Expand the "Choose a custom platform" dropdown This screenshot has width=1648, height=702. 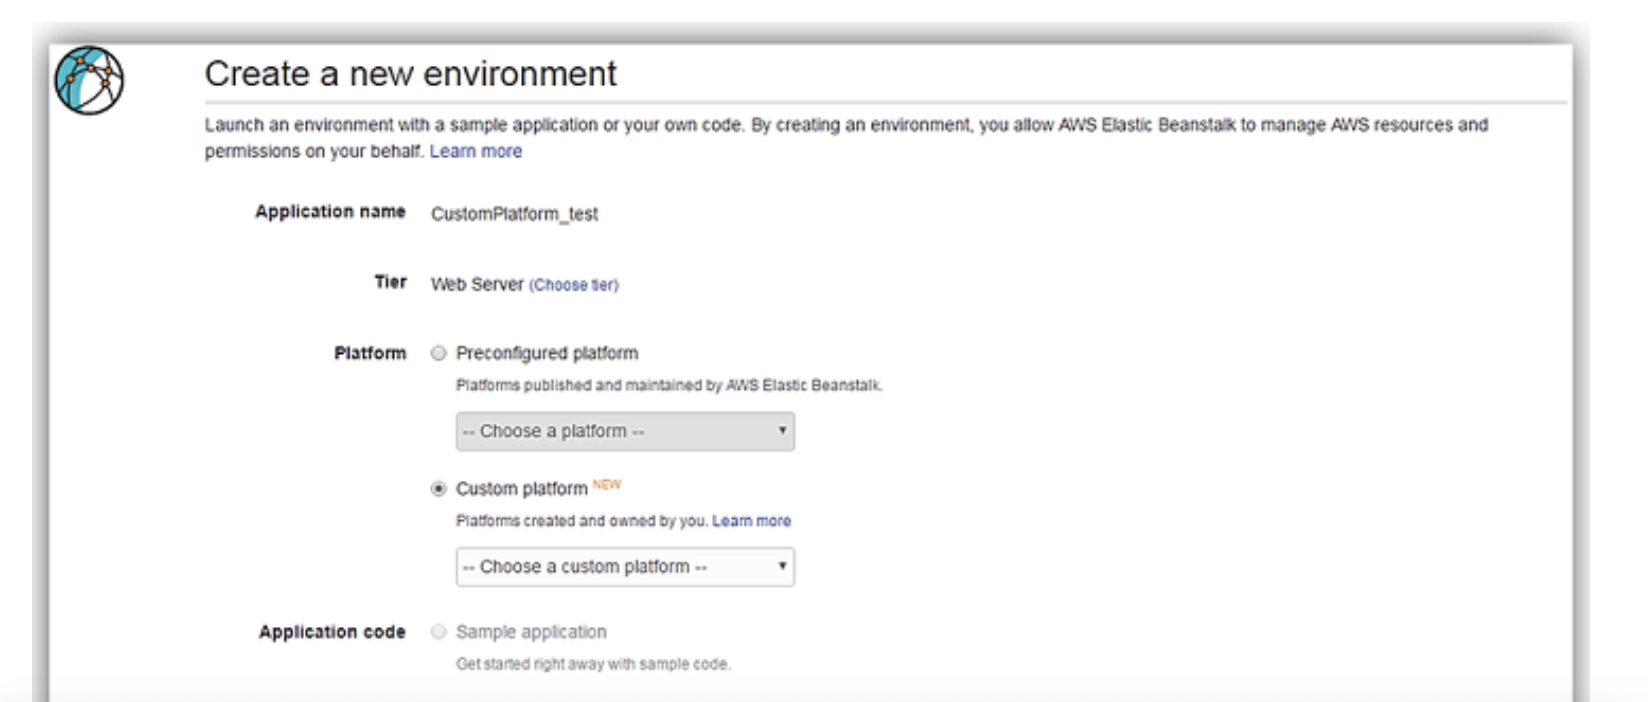coord(625,567)
